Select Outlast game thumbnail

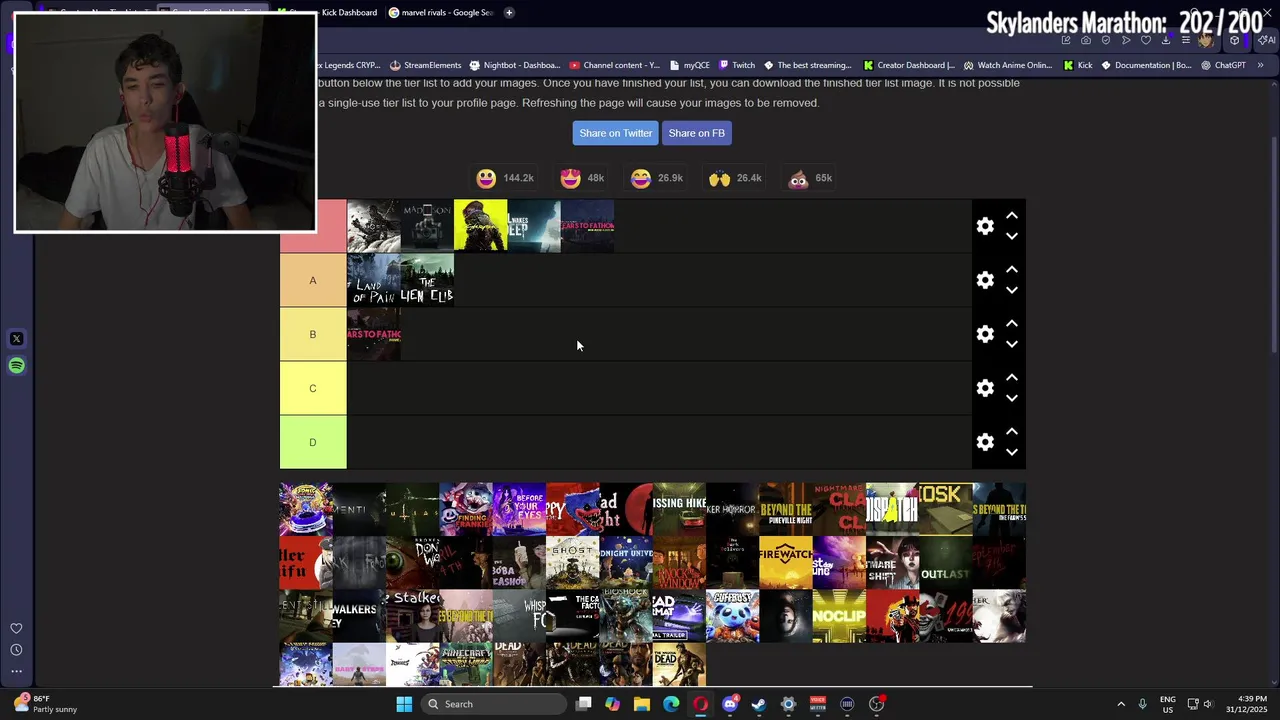coord(946,563)
